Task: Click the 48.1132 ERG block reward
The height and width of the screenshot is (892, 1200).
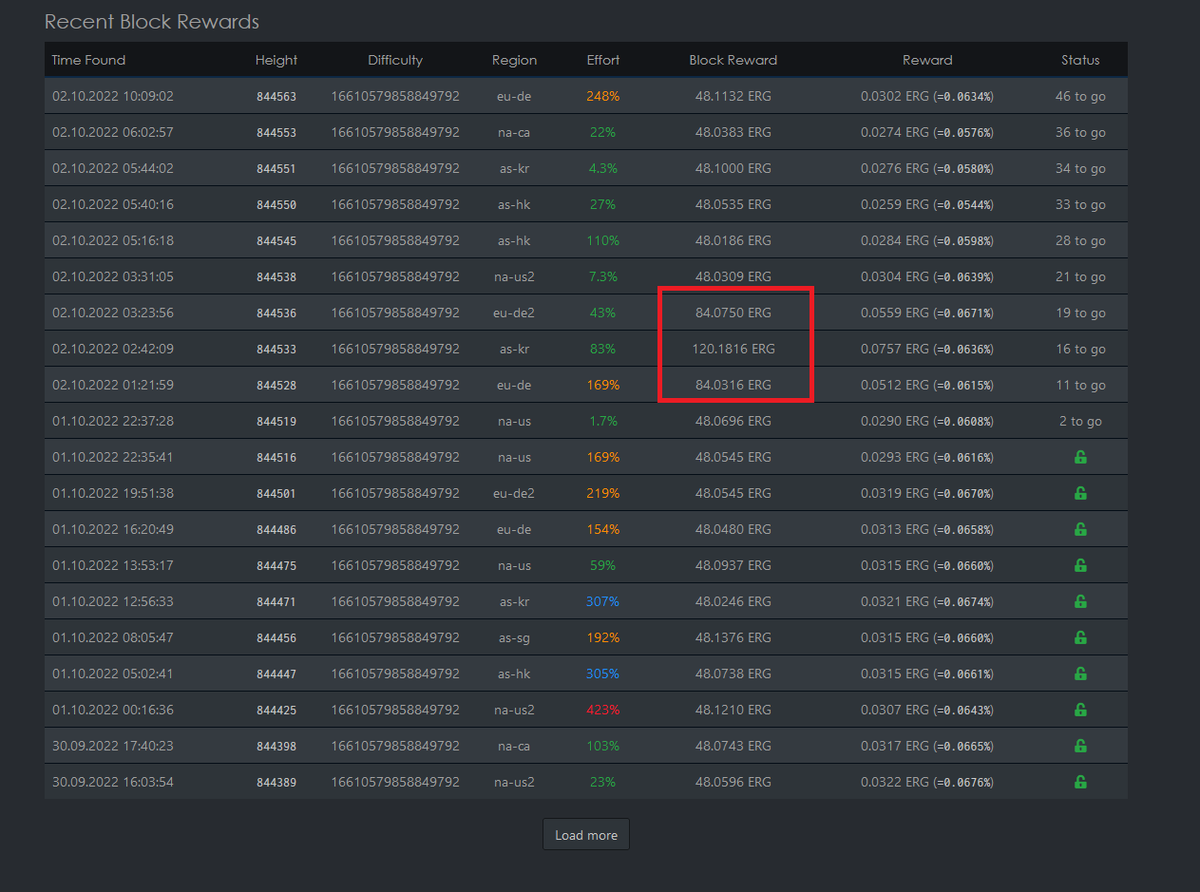Action: click(x=733, y=97)
